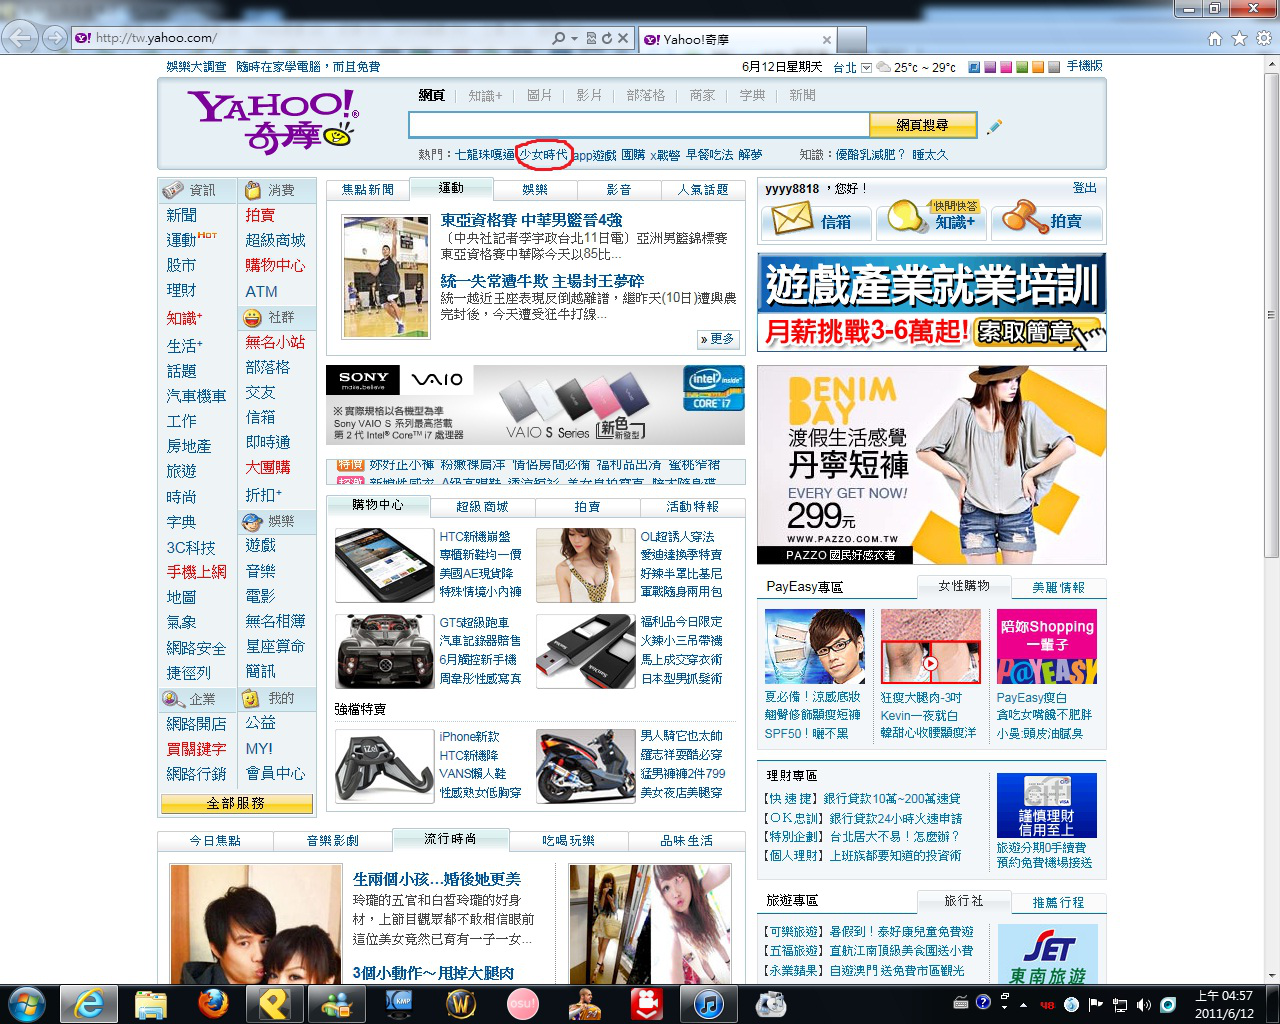Refresh the page with the reload icon
The height and width of the screenshot is (1024, 1280).
[x=606, y=38]
